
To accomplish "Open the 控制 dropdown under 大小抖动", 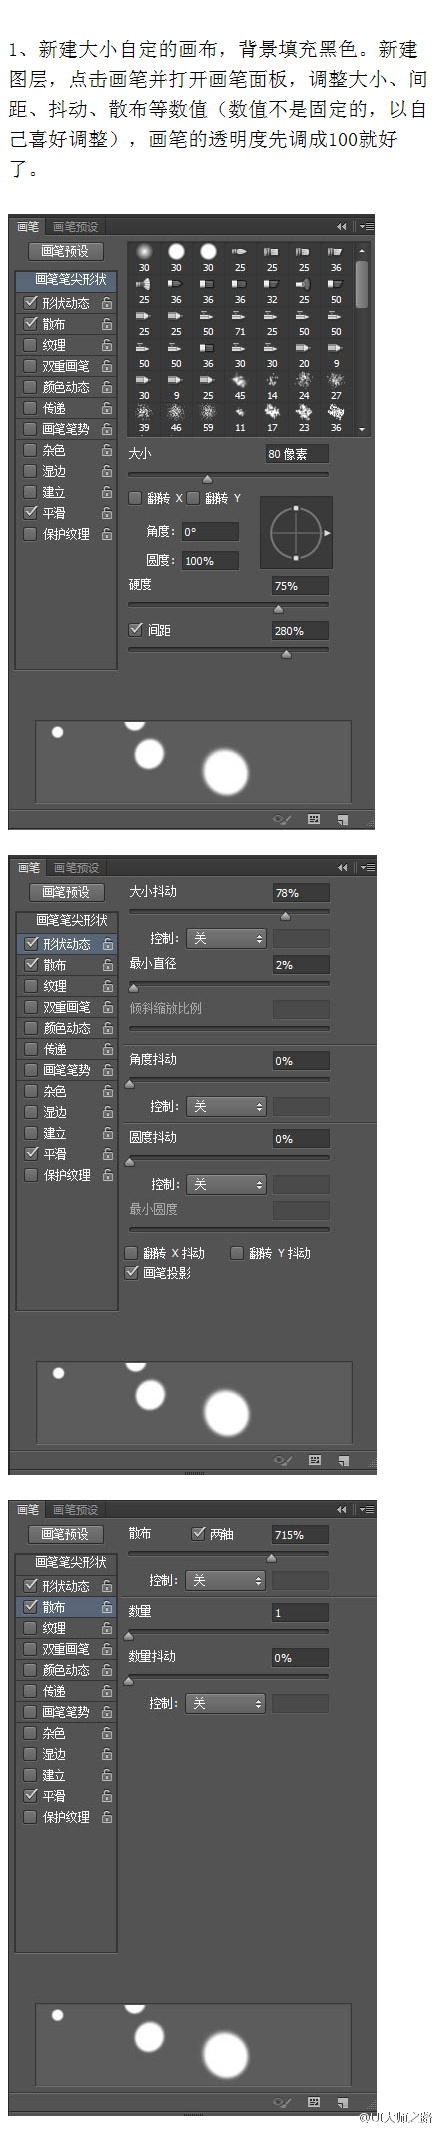I will [x=226, y=938].
